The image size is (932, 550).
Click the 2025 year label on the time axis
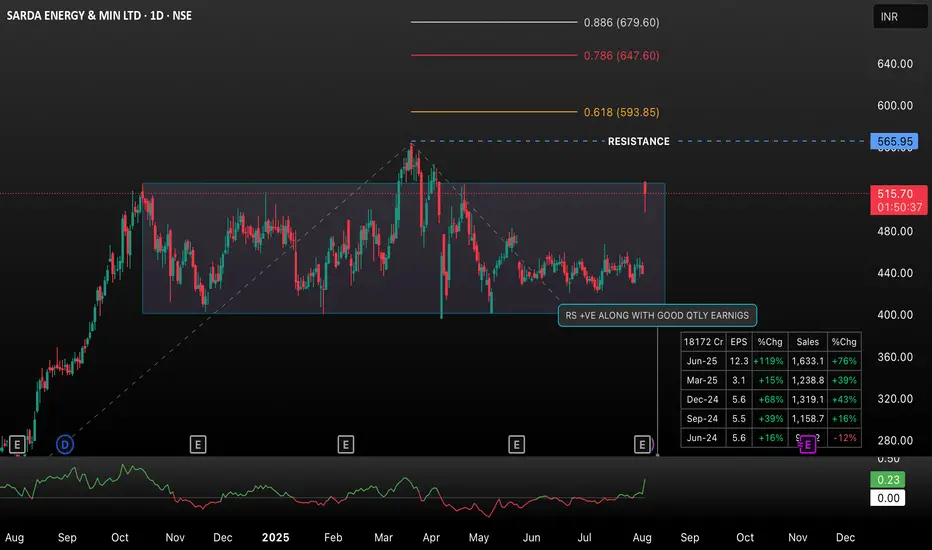tap(275, 538)
